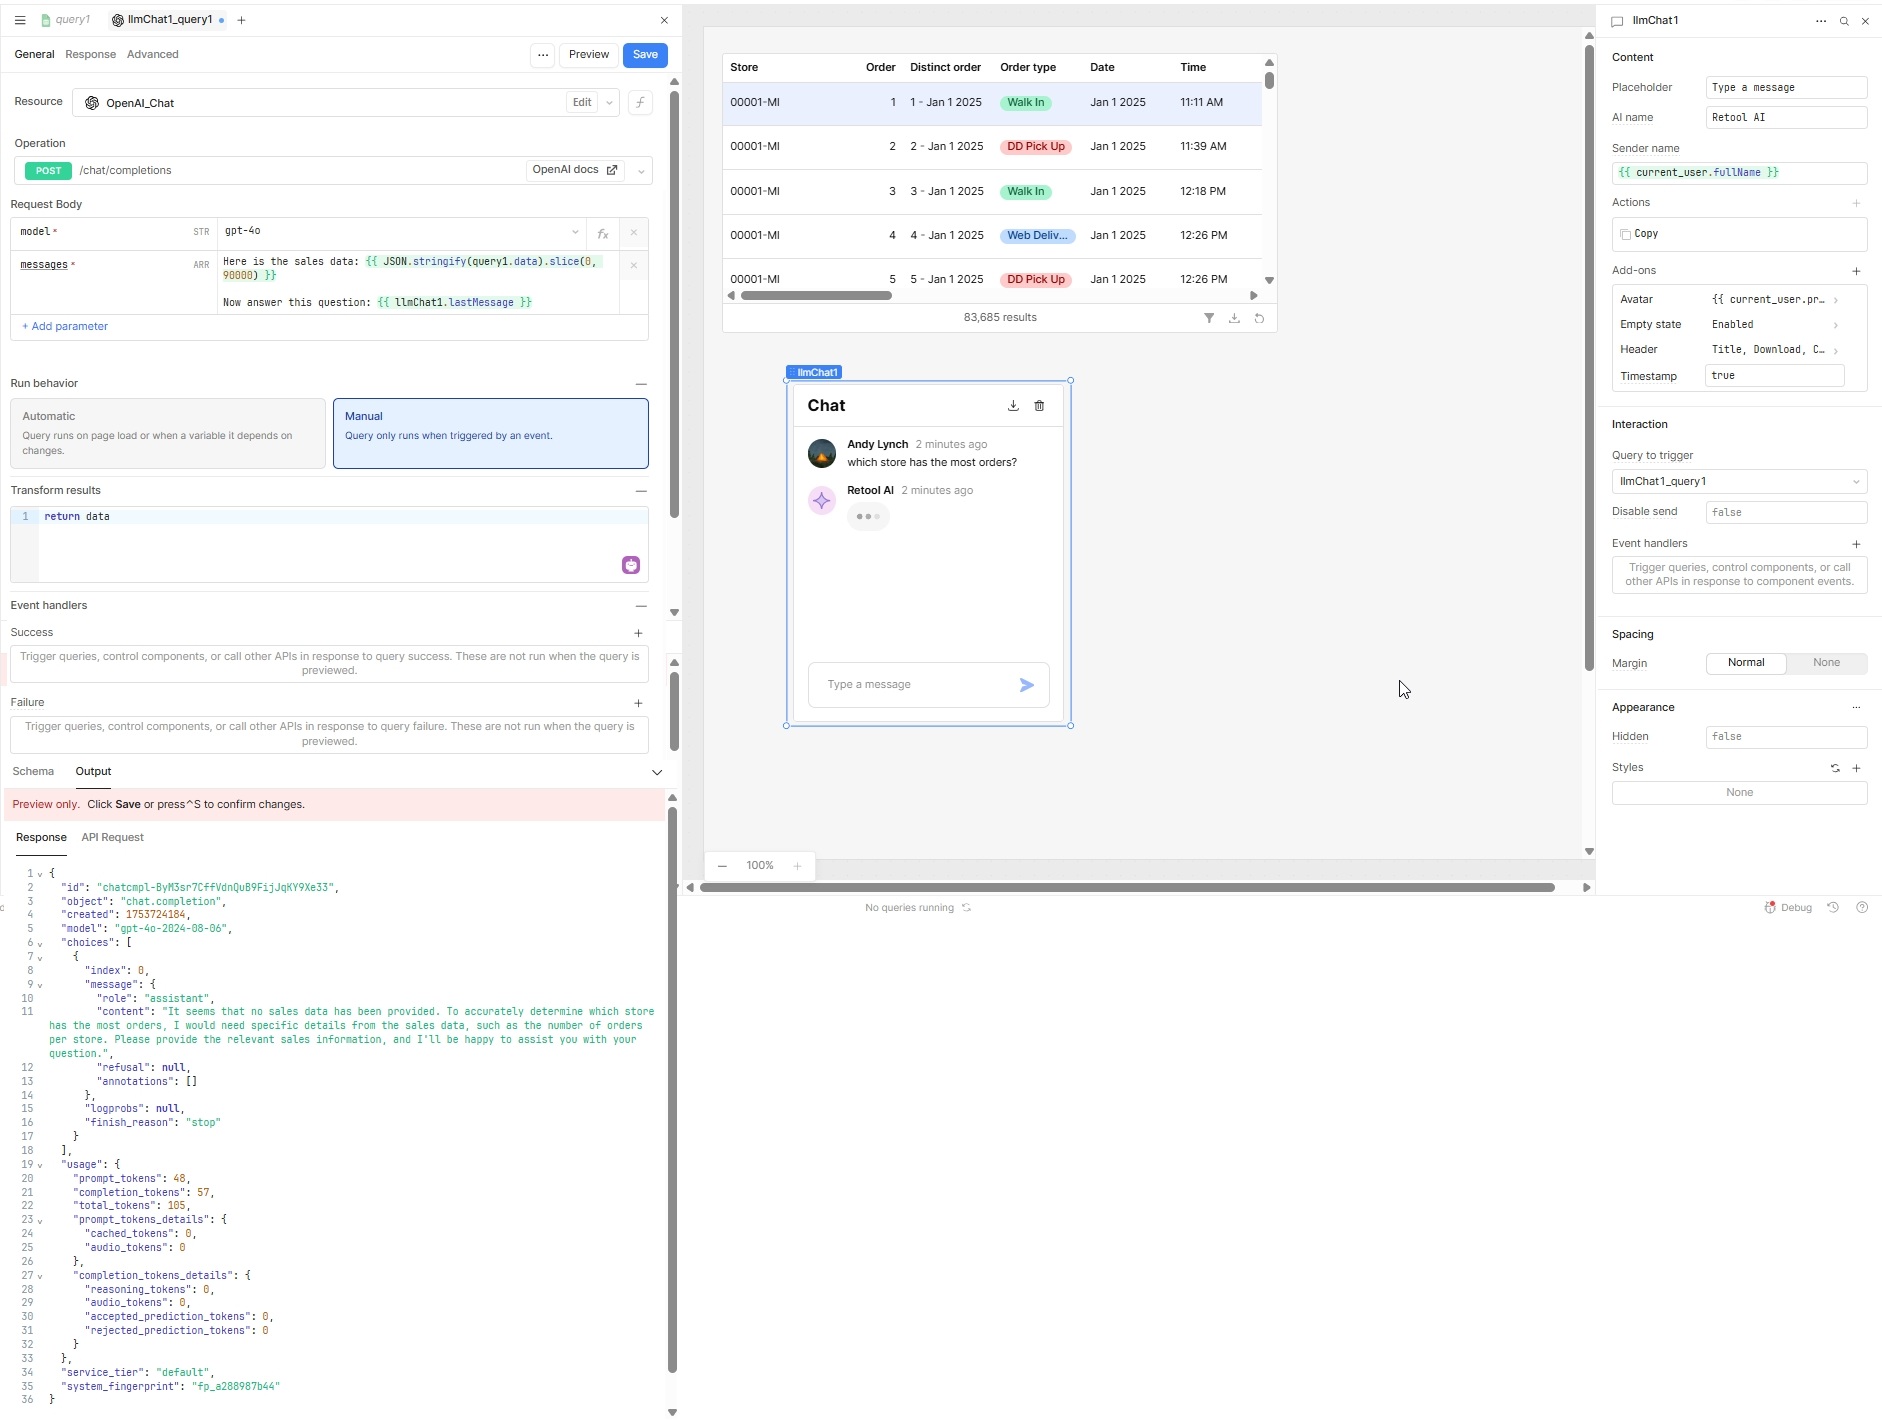This screenshot has width=1882, height=1427.
Task: Set margin to Normal
Action: [1746, 663]
